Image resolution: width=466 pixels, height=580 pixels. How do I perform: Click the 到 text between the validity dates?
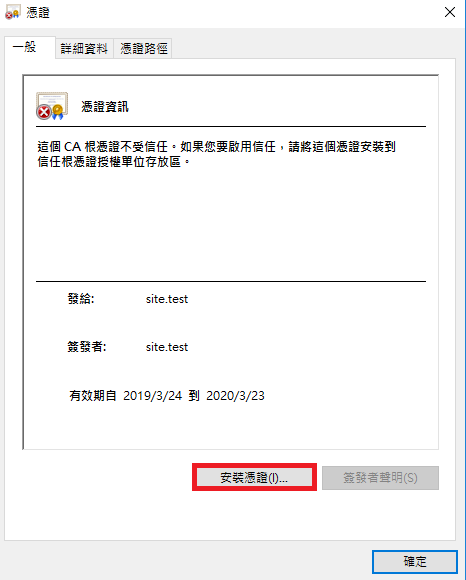(194, 396)
